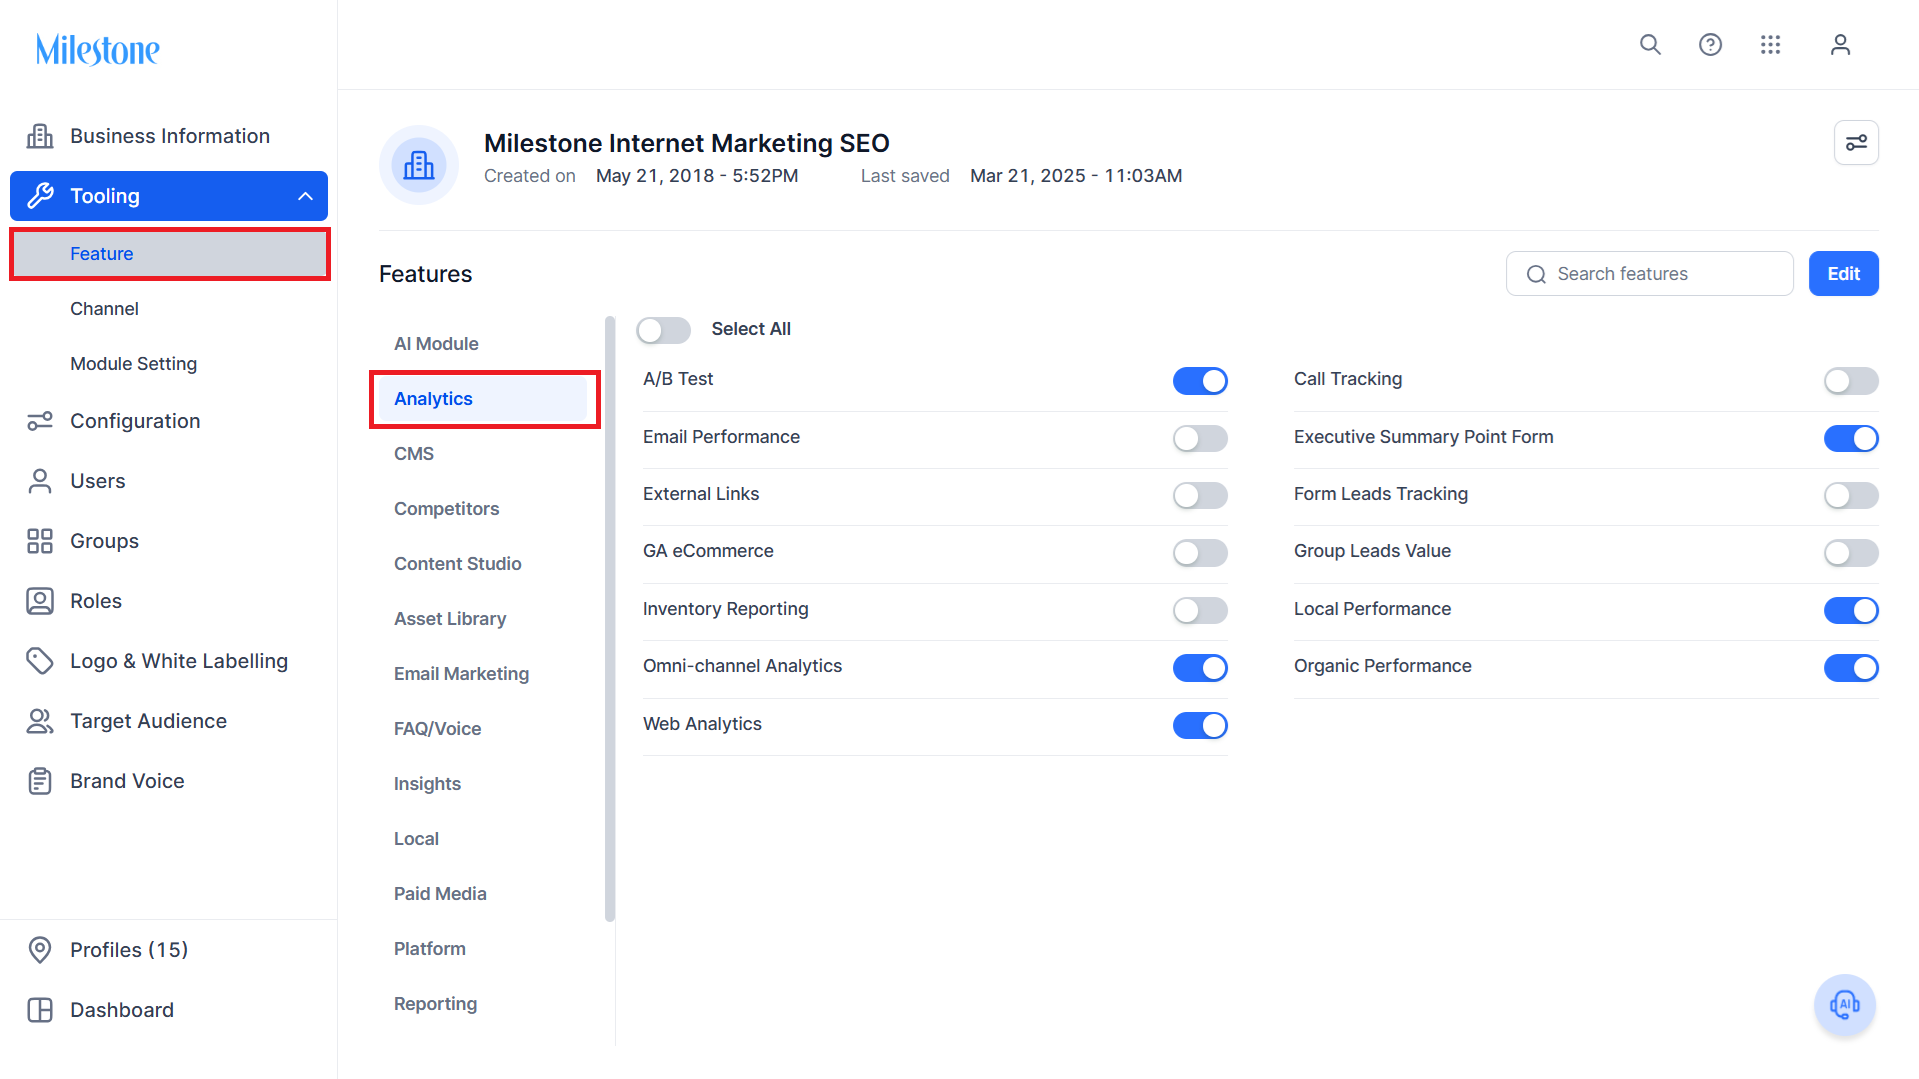Enable the Email Performance toggle

[1200, 439]
